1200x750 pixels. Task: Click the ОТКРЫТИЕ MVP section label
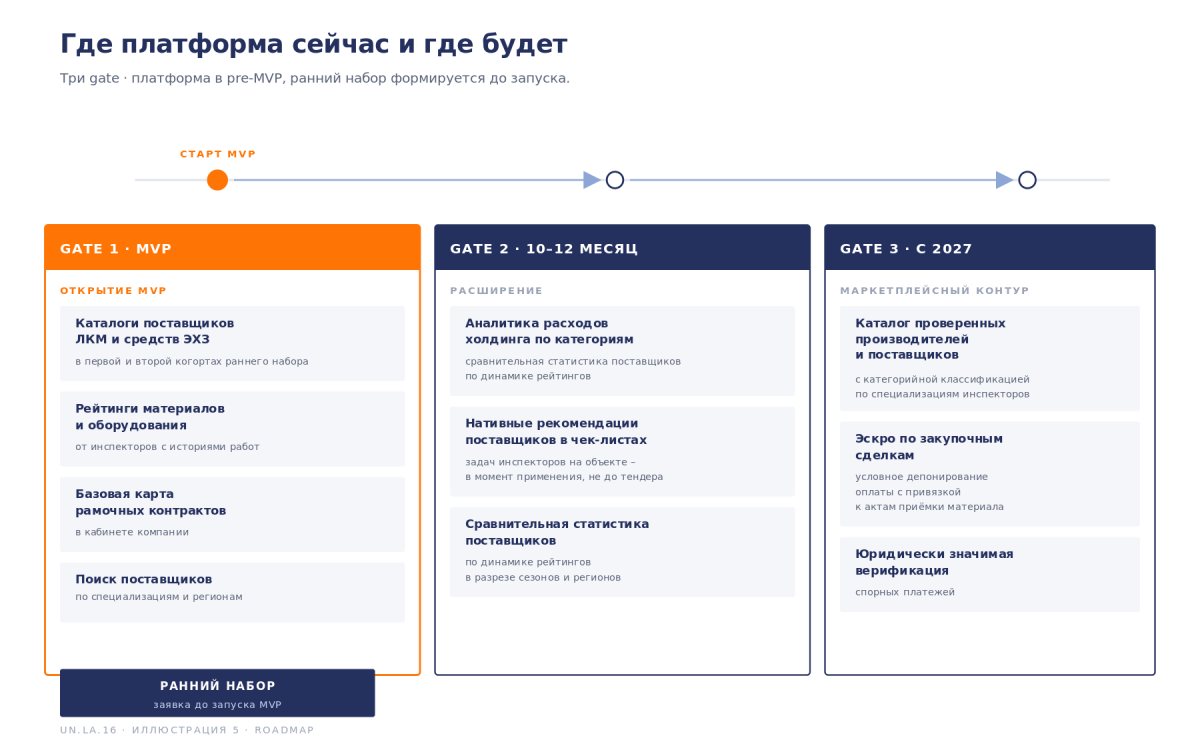[113, 291]
